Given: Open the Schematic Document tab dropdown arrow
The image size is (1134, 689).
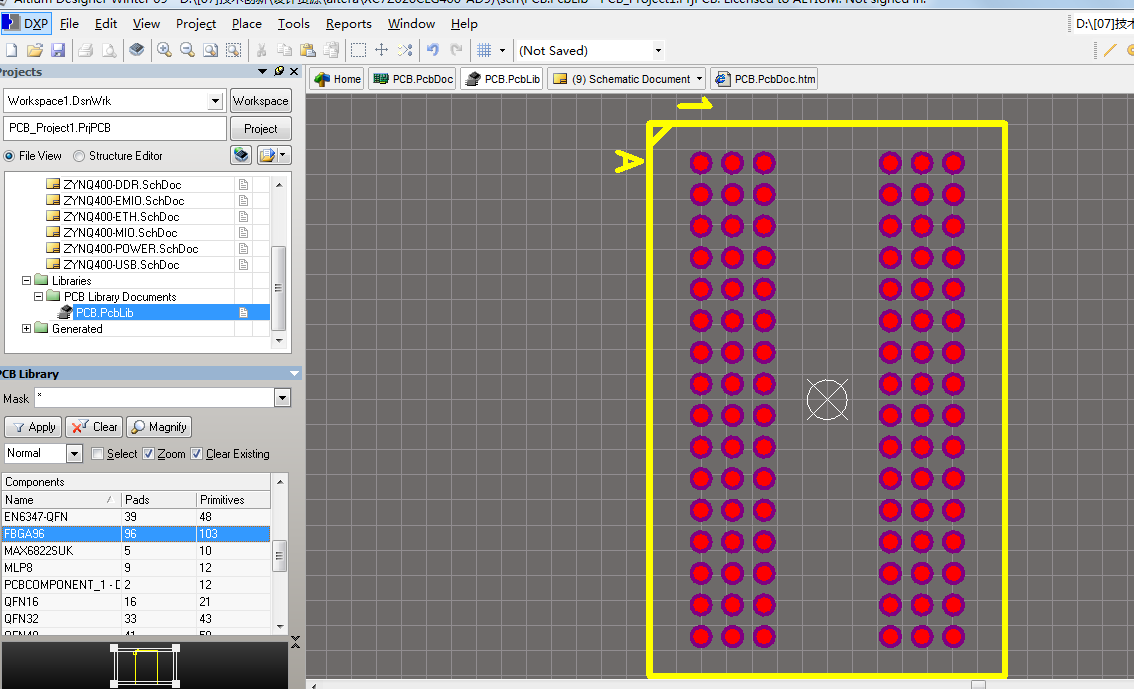Looking at the screenshot, I should click(699, 79).
